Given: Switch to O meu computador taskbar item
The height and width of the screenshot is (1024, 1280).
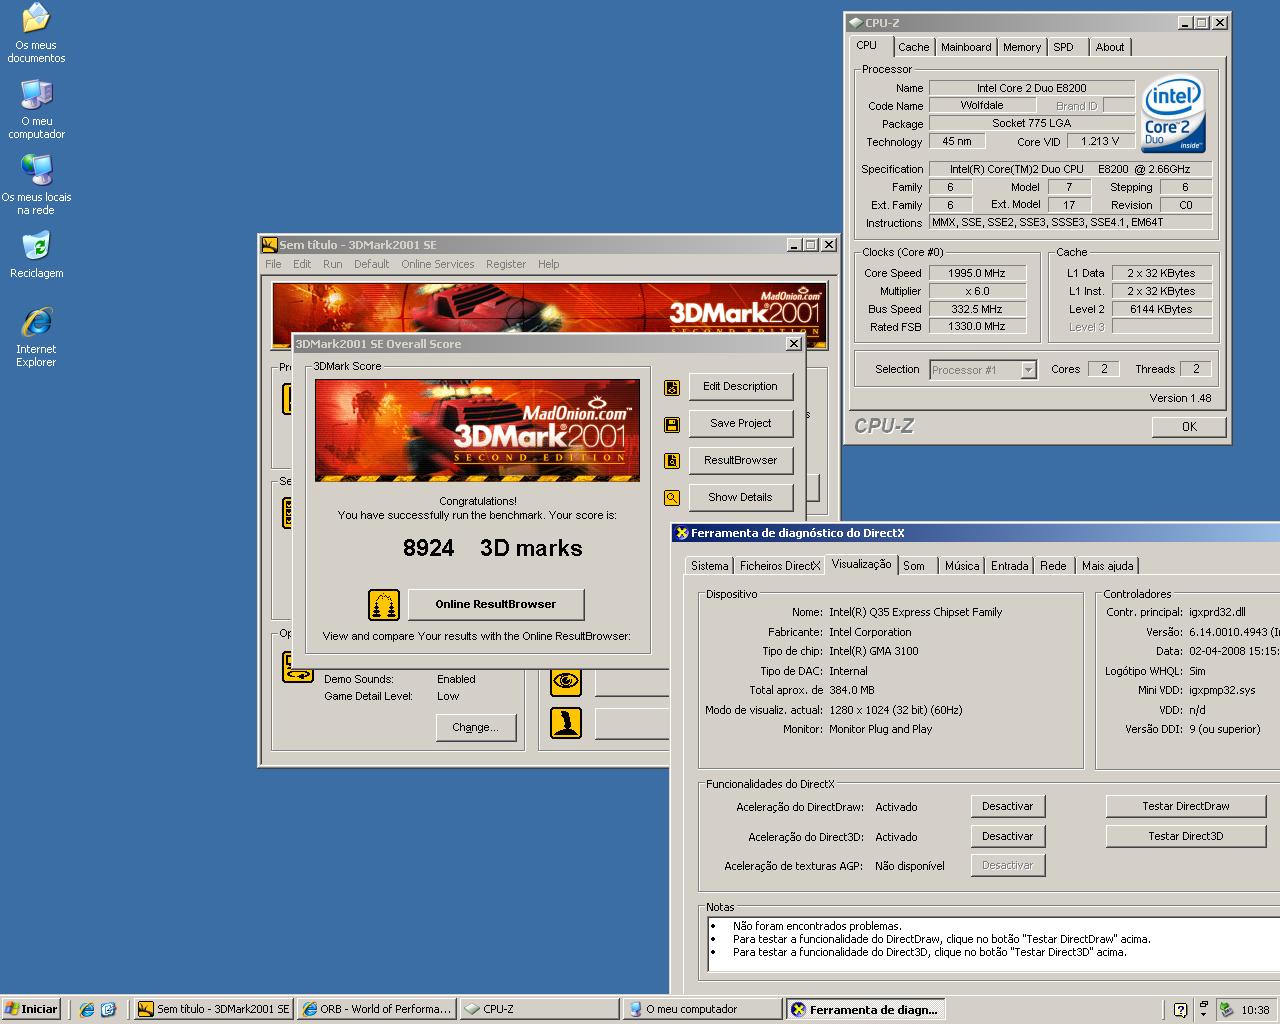Looking at the screenshot, I should (x=702, y=1010).
